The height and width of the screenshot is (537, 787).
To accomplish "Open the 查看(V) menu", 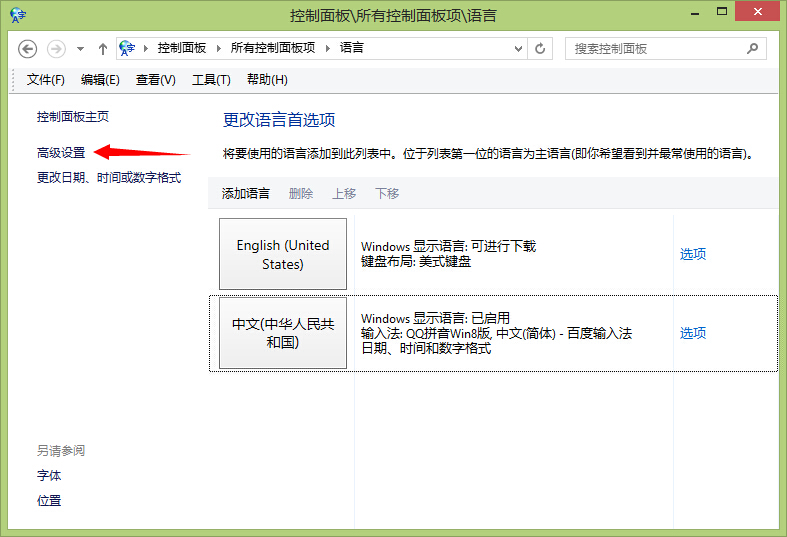I will pyautogui.click(x=156, y=80).
